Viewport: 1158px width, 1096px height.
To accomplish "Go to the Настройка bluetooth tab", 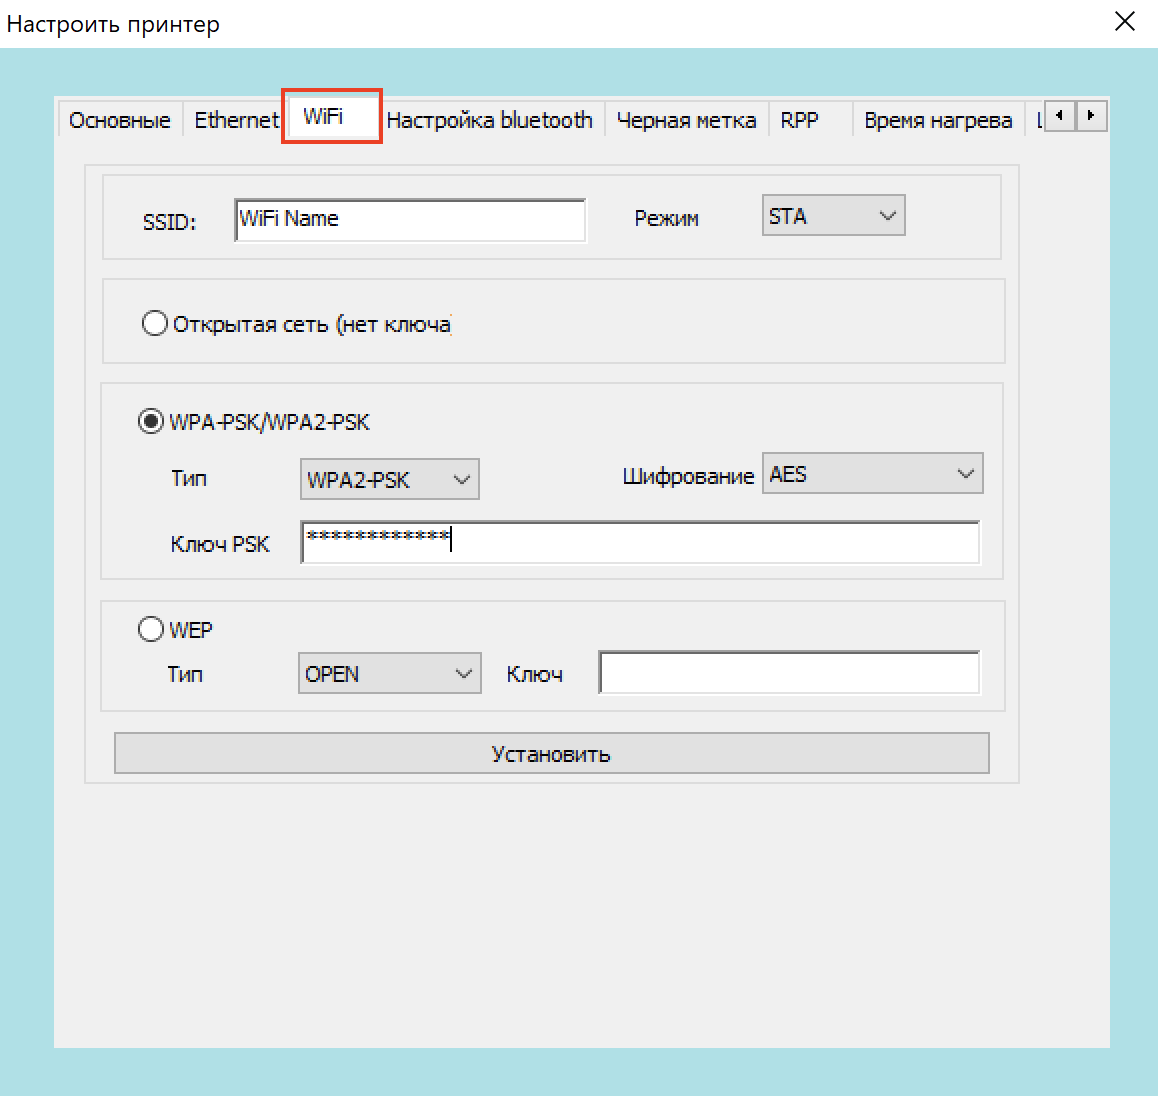I will (x=489, y=121).
